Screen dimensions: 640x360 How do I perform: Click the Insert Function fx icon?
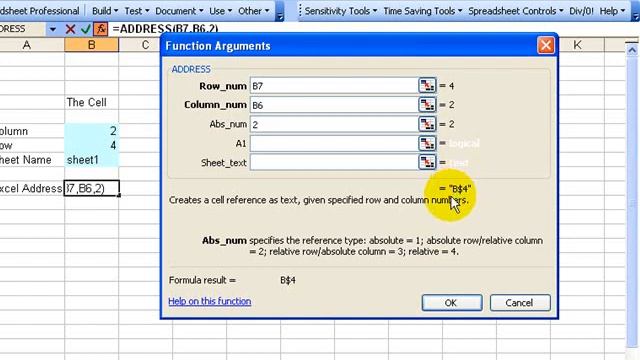100,29
